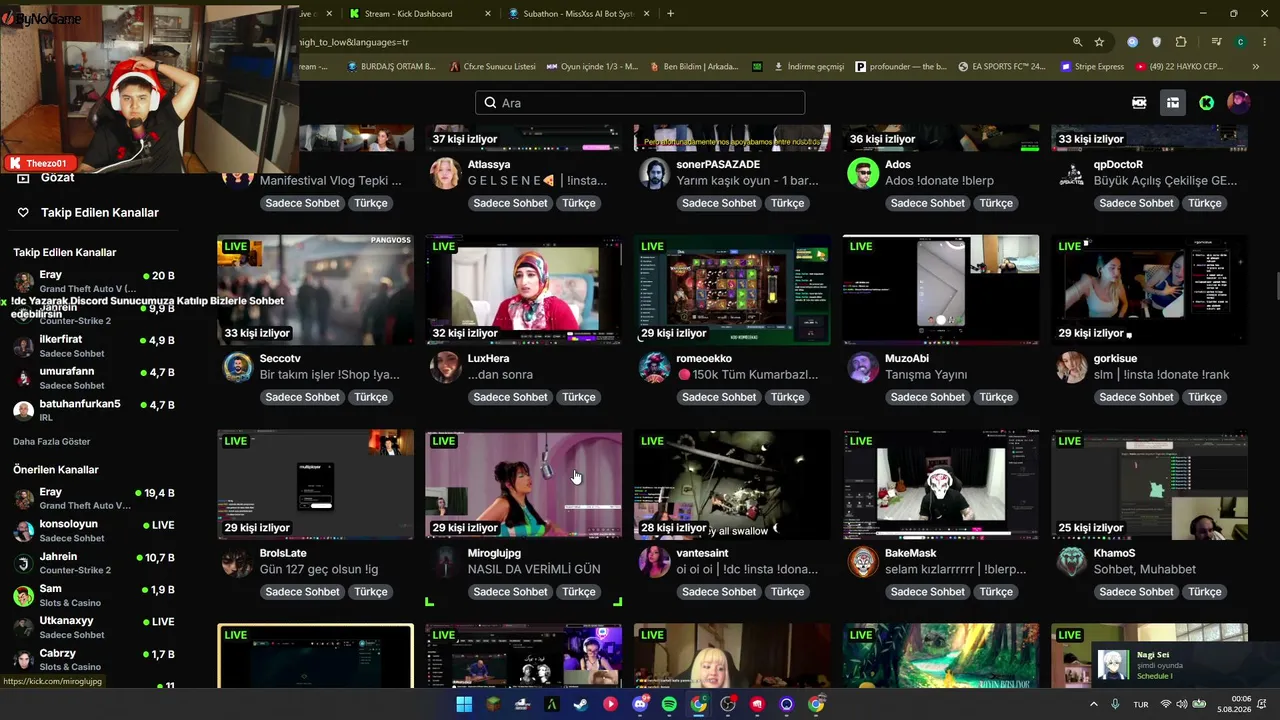
Task: Open the browser zoom magnifier icon
Action: (1077, 42)
